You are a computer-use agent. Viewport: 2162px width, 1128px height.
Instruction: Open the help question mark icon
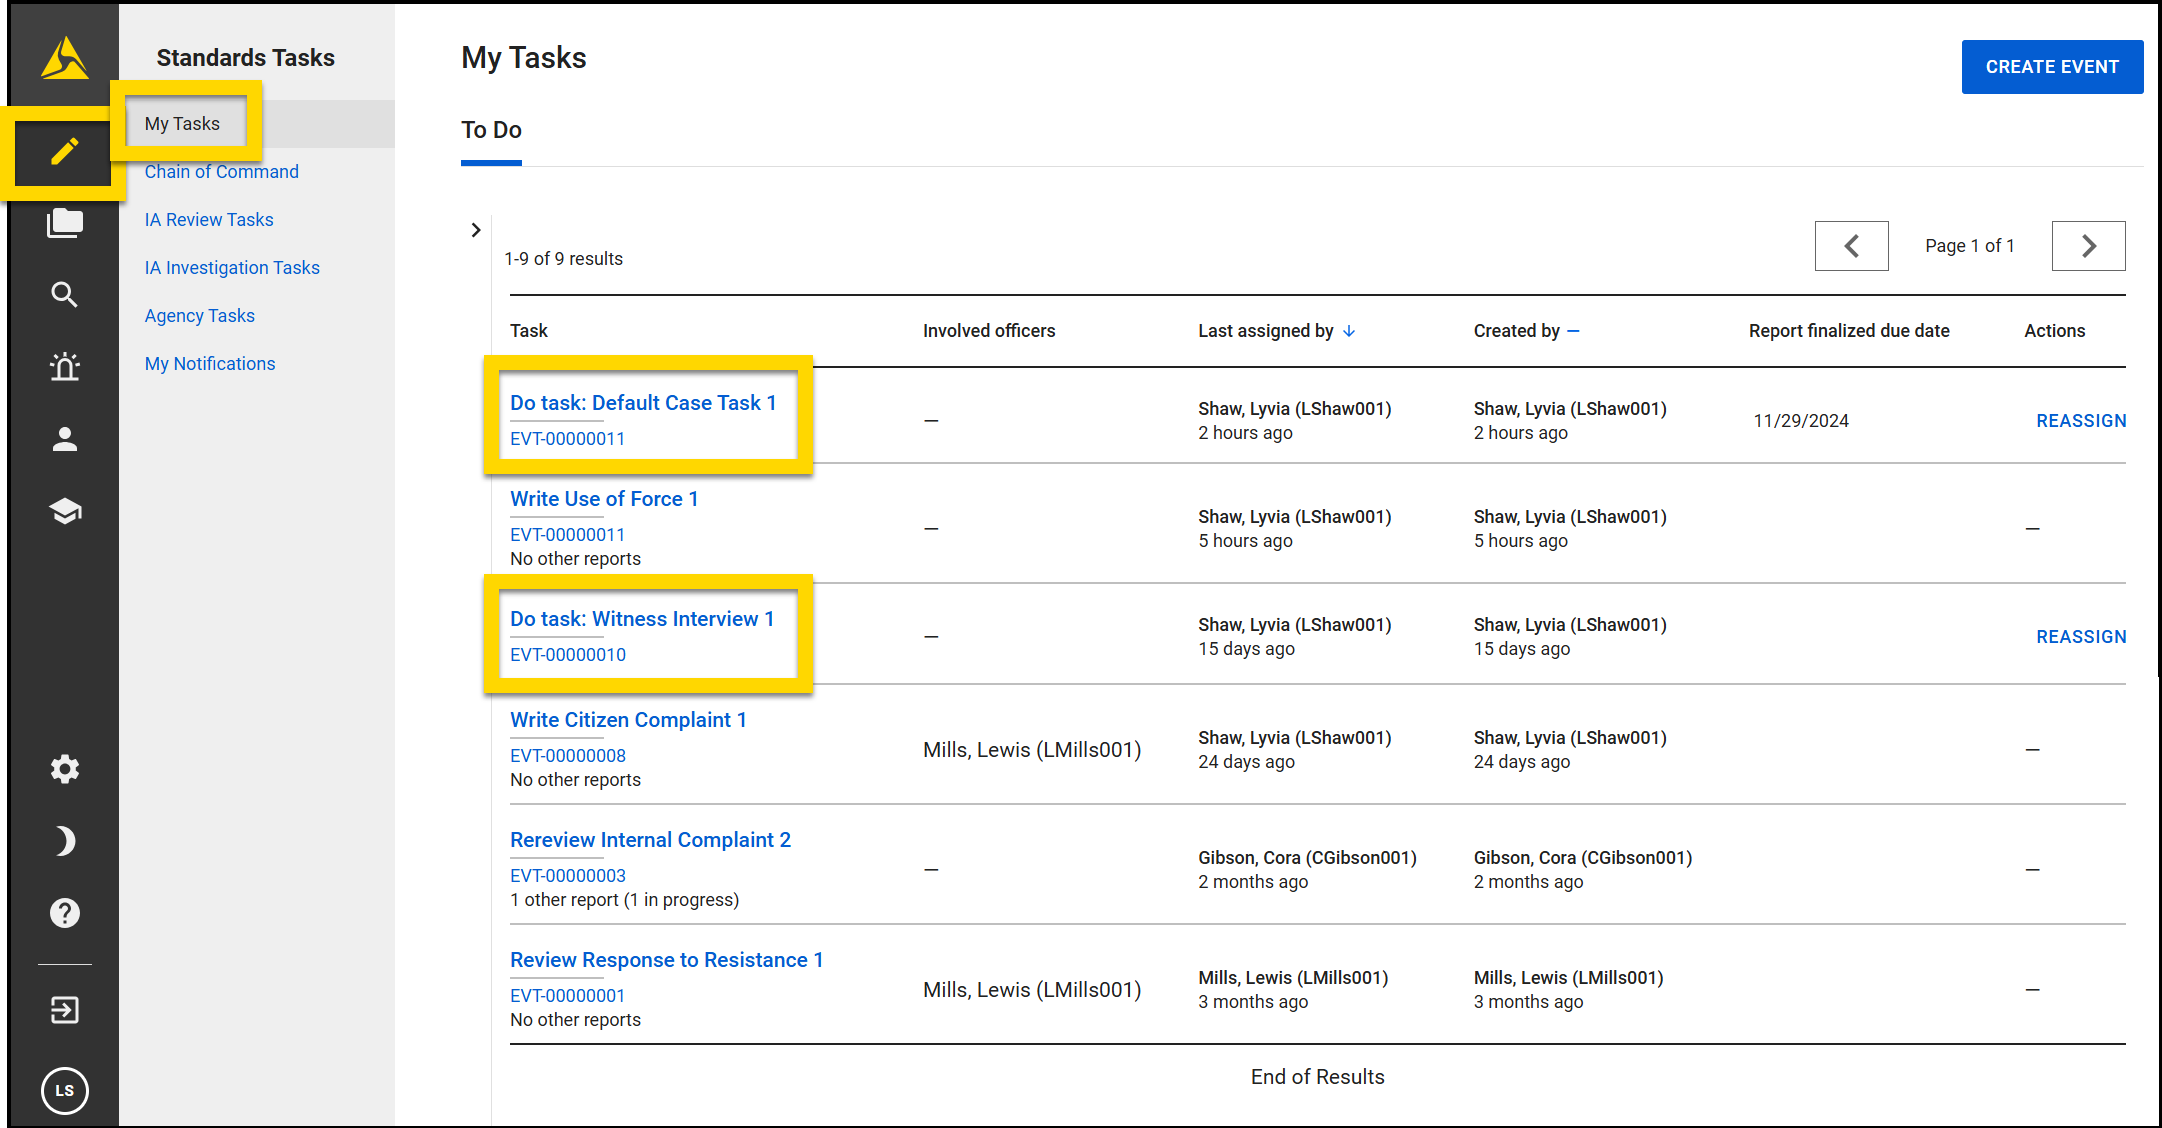(64, 912)
